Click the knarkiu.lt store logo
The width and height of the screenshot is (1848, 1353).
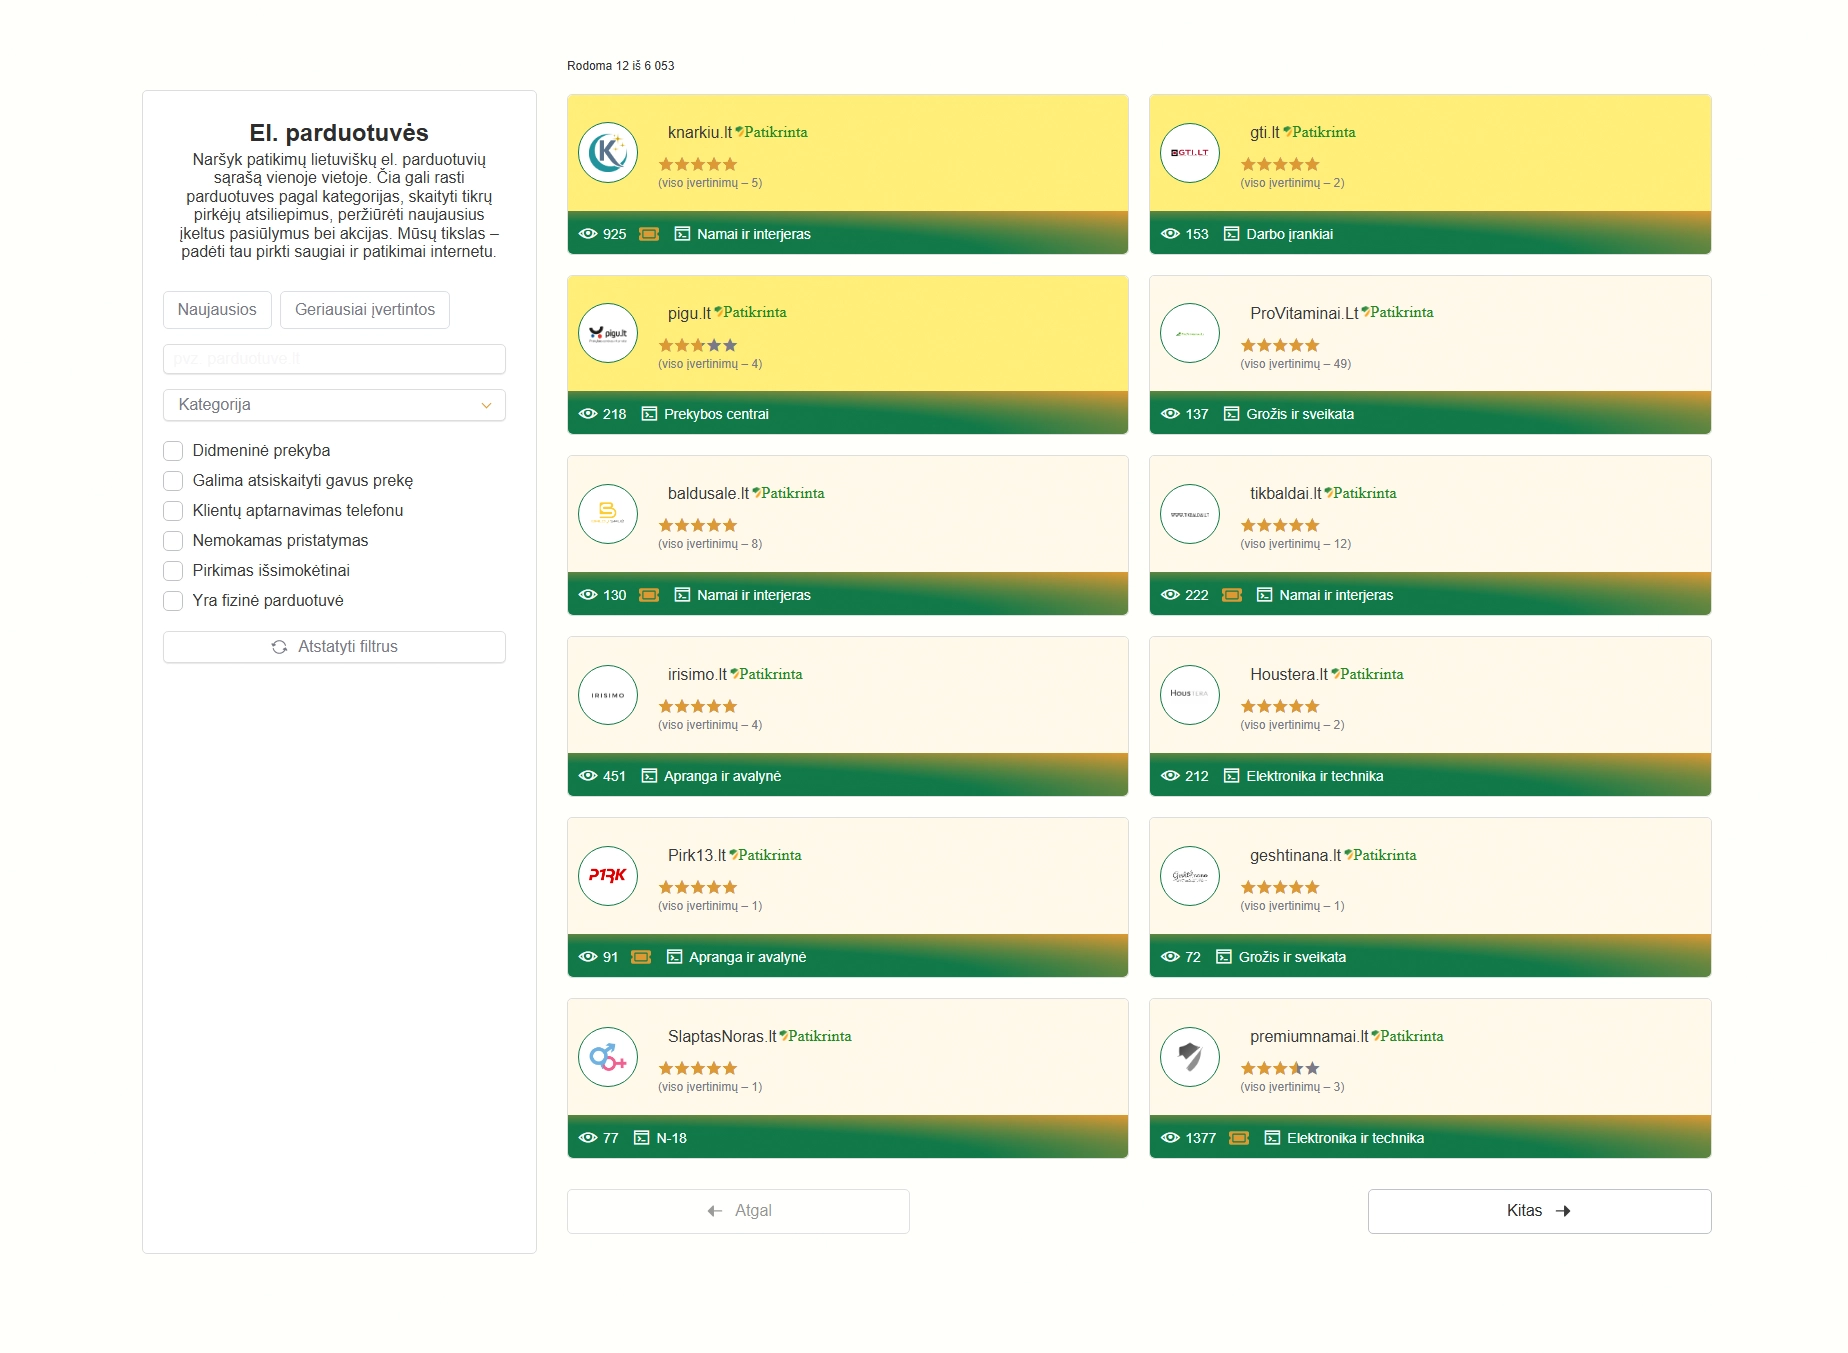(x=607, y=153)
